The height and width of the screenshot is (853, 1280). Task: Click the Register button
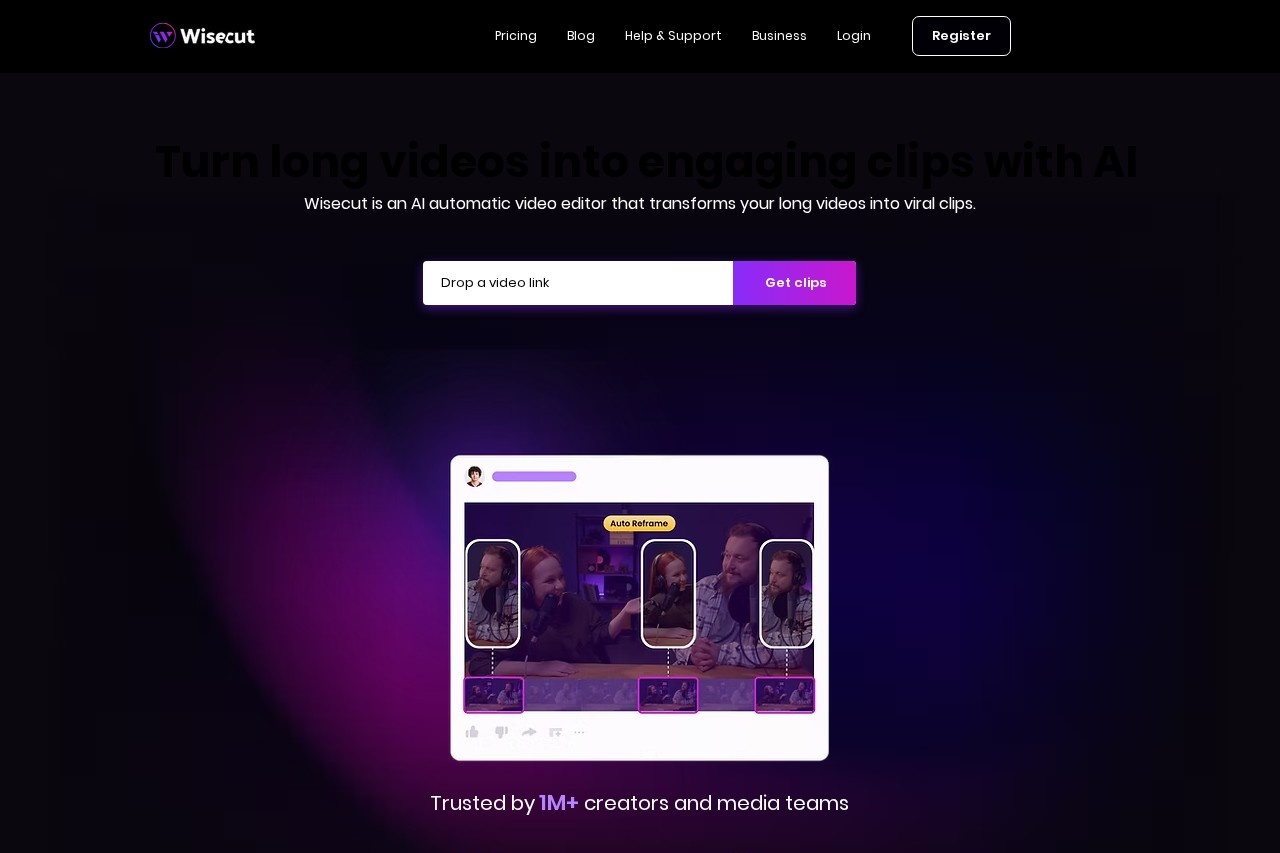pyautogui.click(x=961, y=36)
